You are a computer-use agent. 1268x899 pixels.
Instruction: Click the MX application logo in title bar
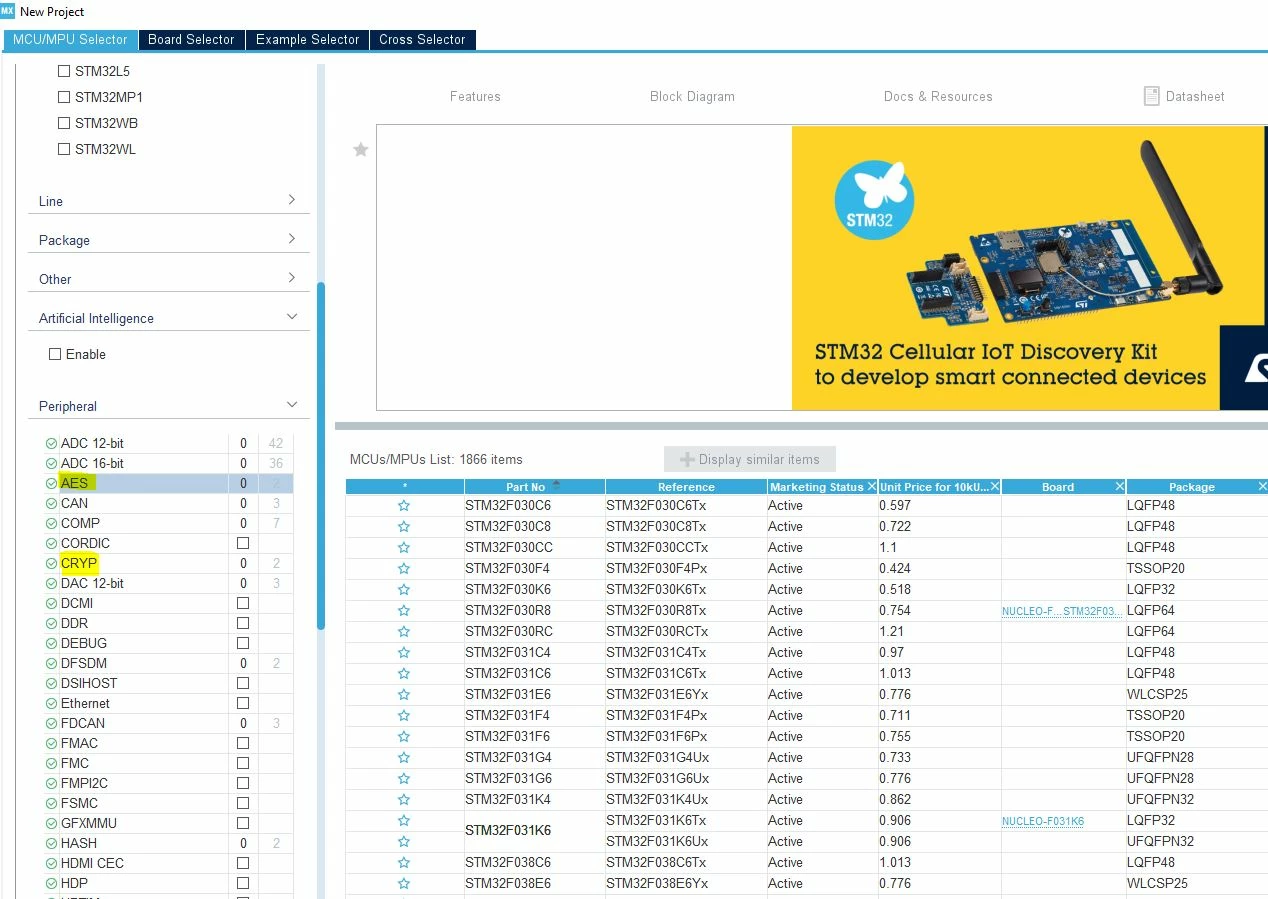[8, 11]
